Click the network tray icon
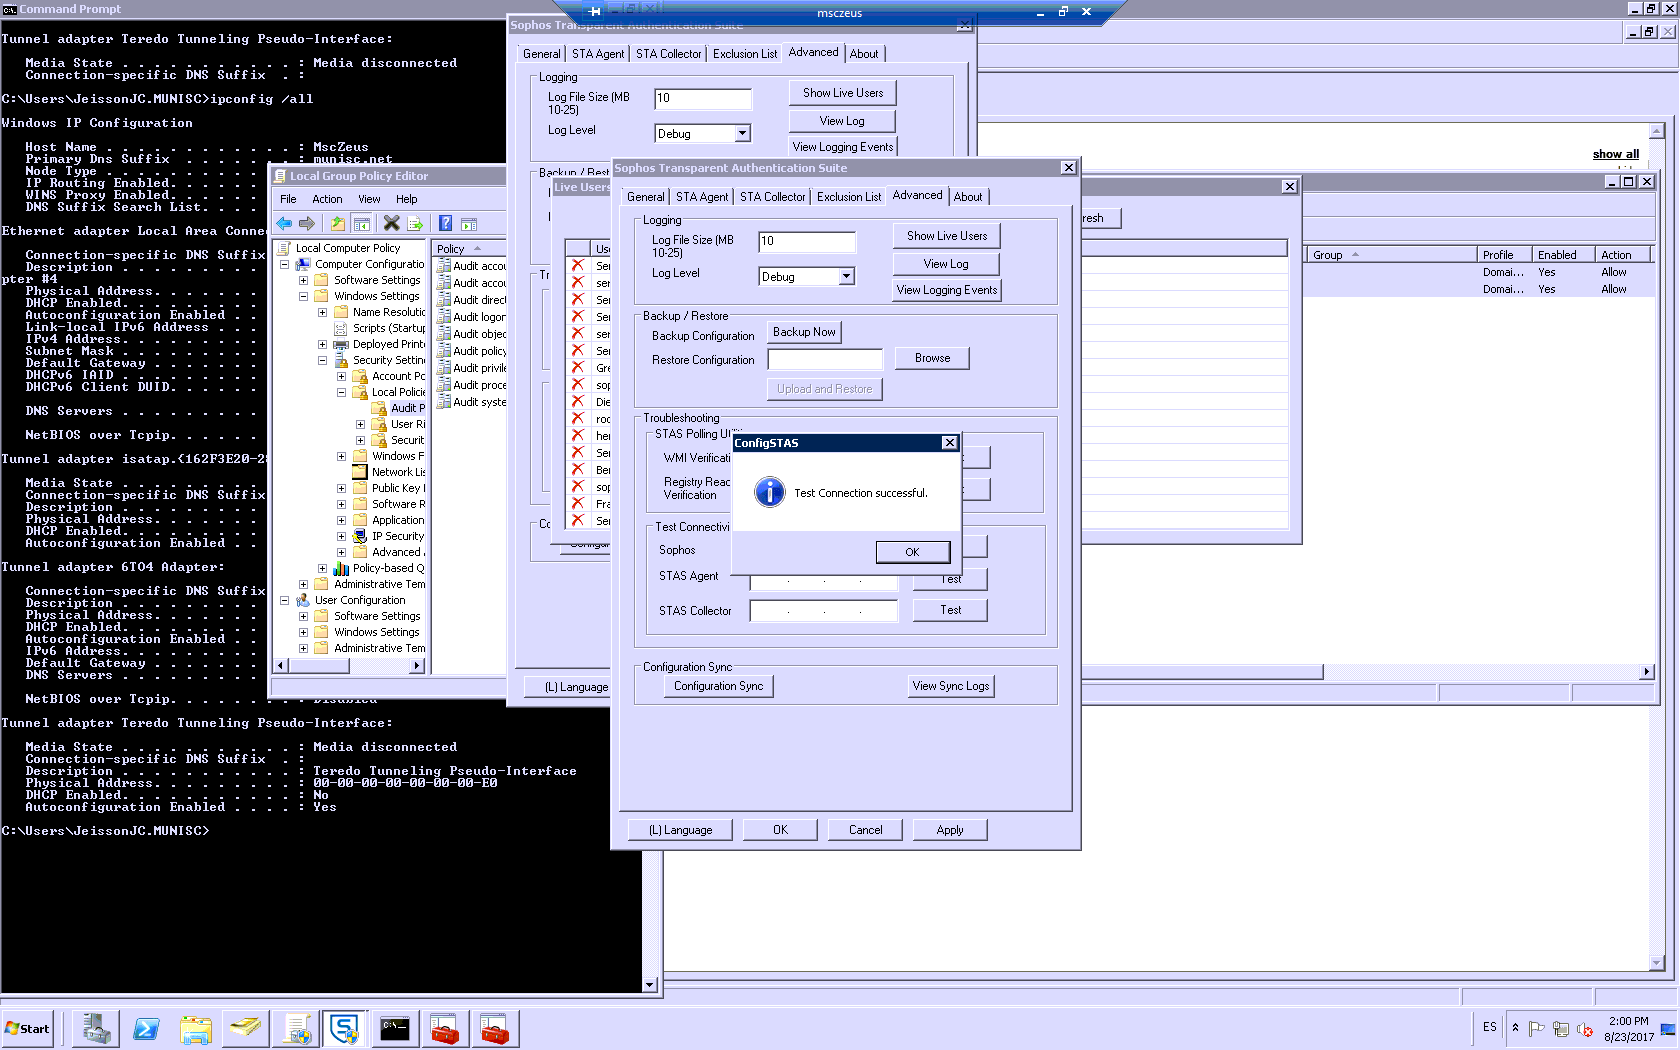Image resolution: width=1680 pixels, height=1050 pixels. point(1561,1028)
